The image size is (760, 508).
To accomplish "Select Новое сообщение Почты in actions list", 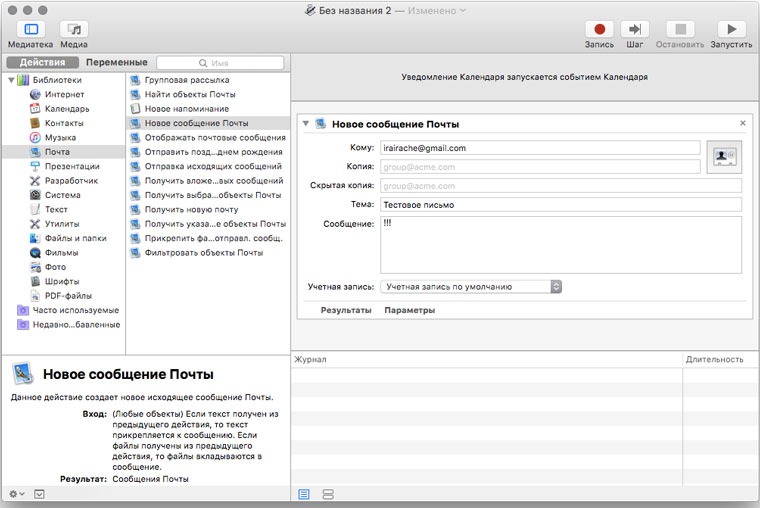I will coord(208,123).
